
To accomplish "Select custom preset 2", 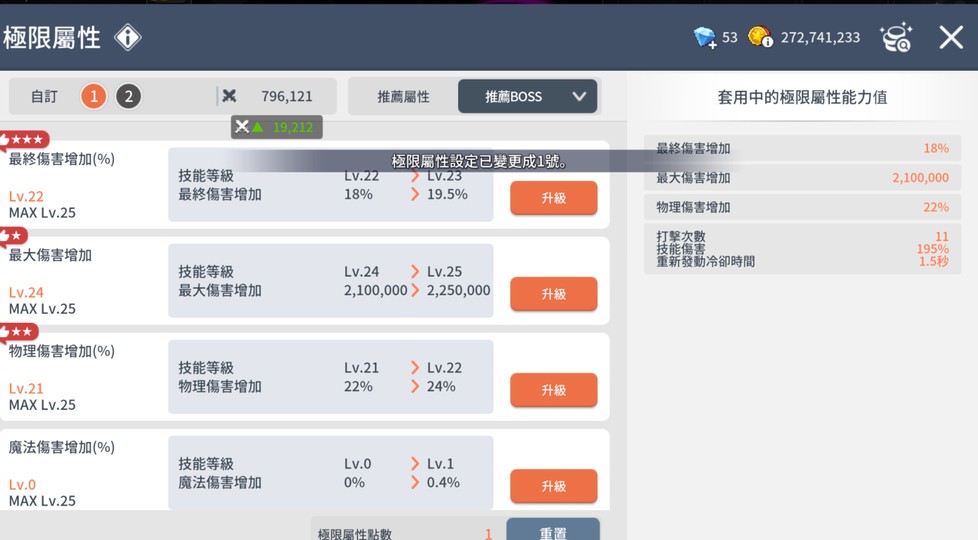I will [x=128, y=96].
